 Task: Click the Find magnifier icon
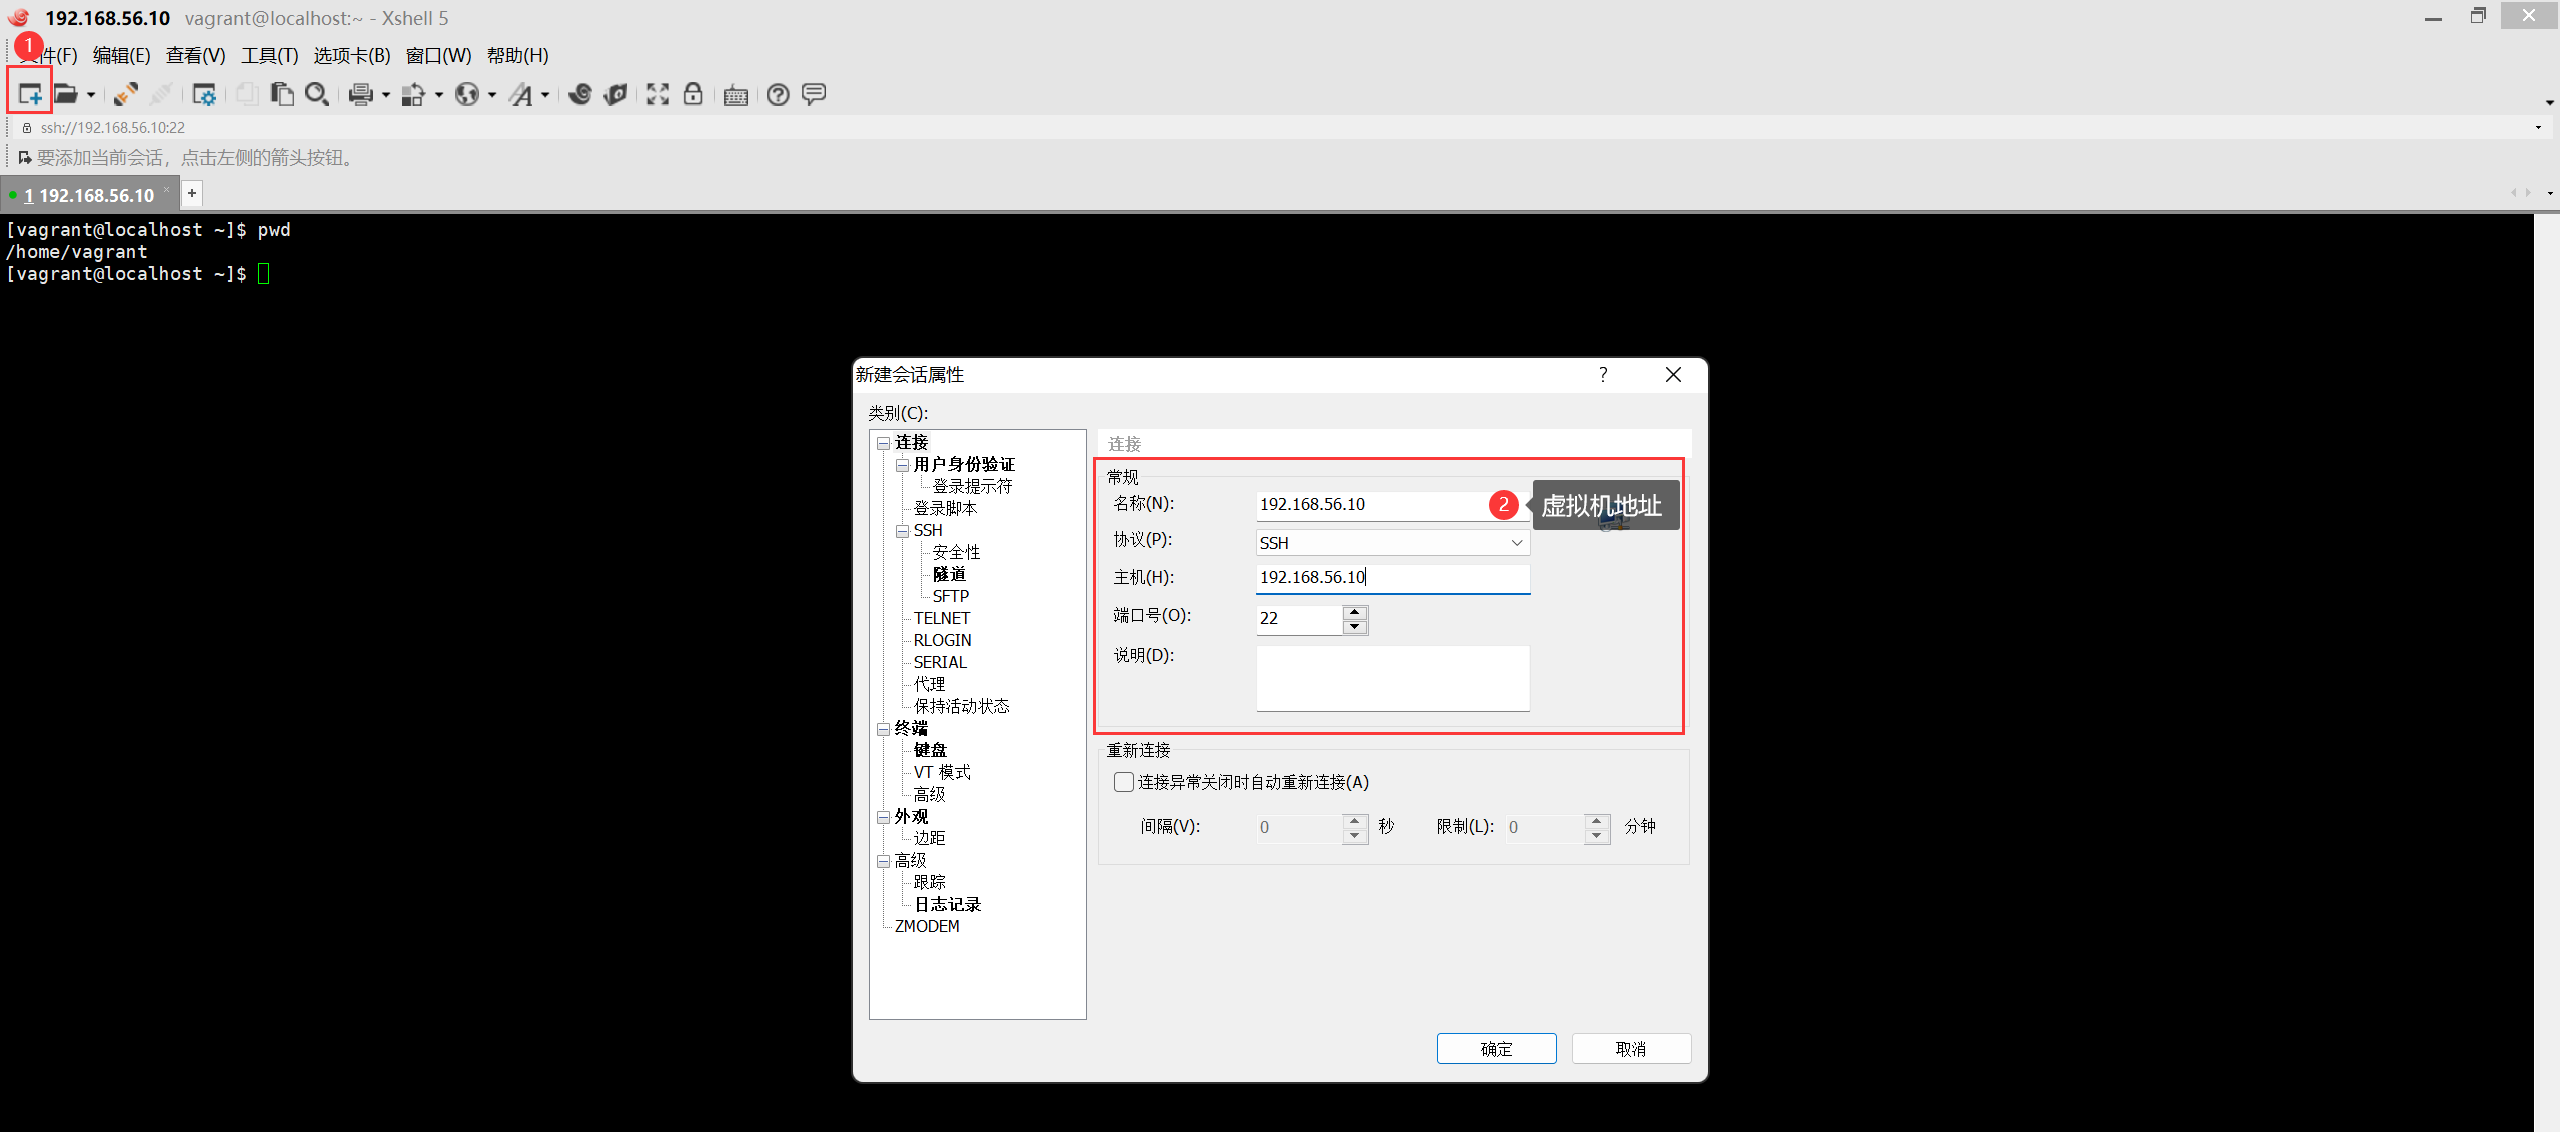pyautogui.click(x=317, y=94)
